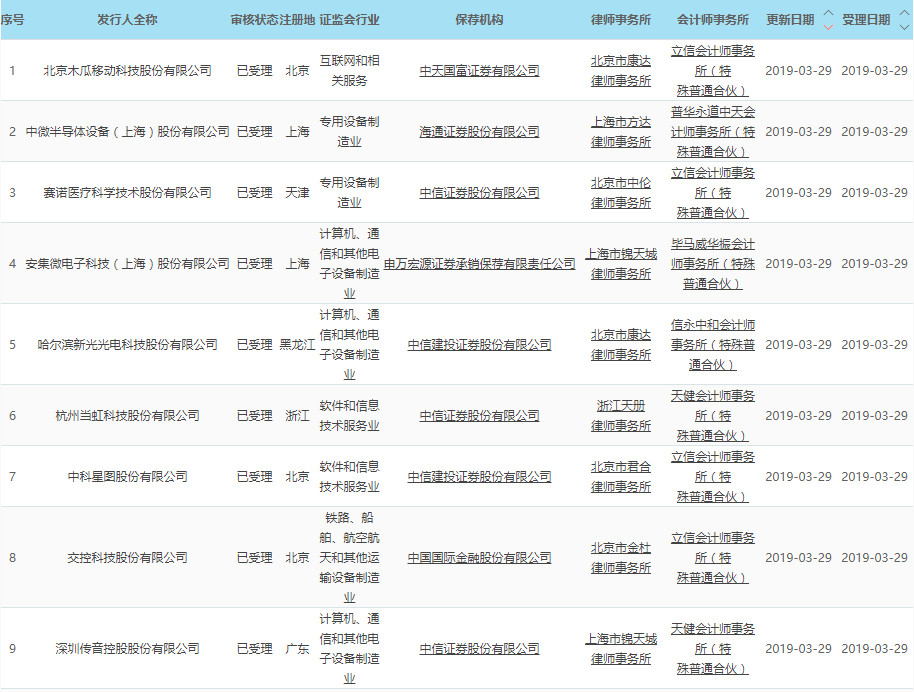This screenshot has height=692, width=914.
Task: Sort 更新日期 ascending with up arrow
Action: coord(827,12)
